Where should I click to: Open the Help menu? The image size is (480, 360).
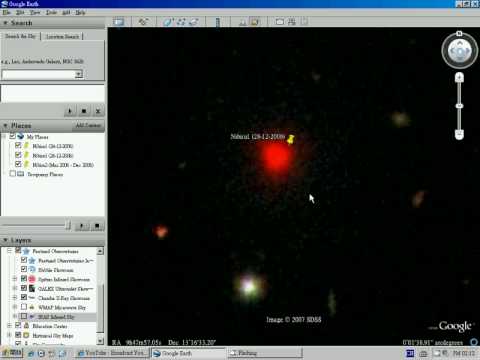pos(80,12)
